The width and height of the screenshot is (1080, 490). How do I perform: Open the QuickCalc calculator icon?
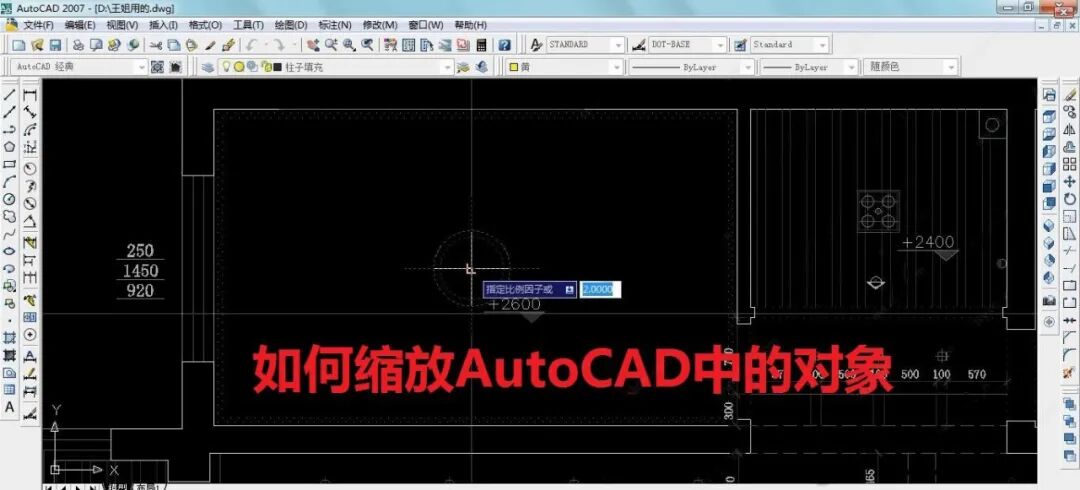481,45
